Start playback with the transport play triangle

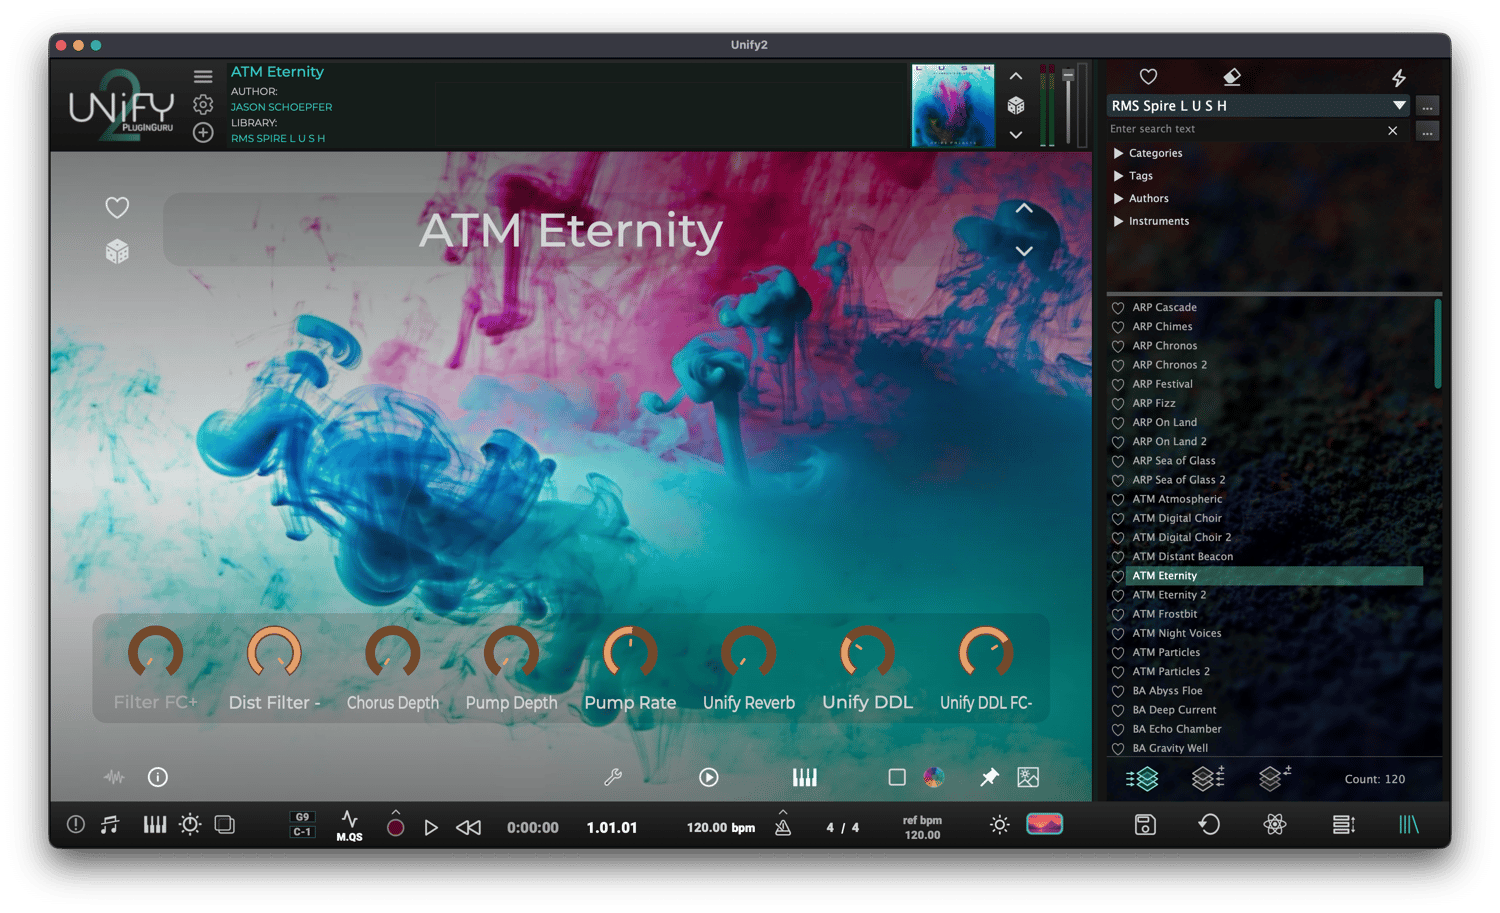coord(431,827)
